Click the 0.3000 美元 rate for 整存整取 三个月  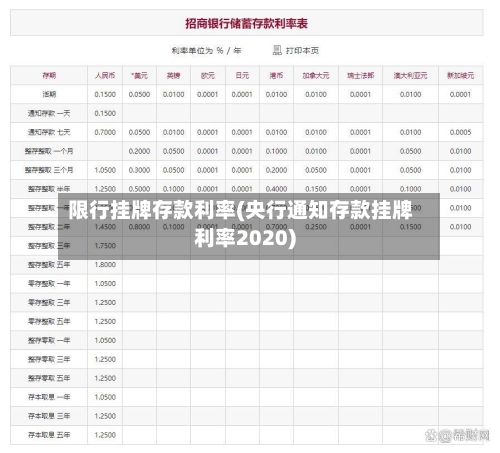point(139,170)
